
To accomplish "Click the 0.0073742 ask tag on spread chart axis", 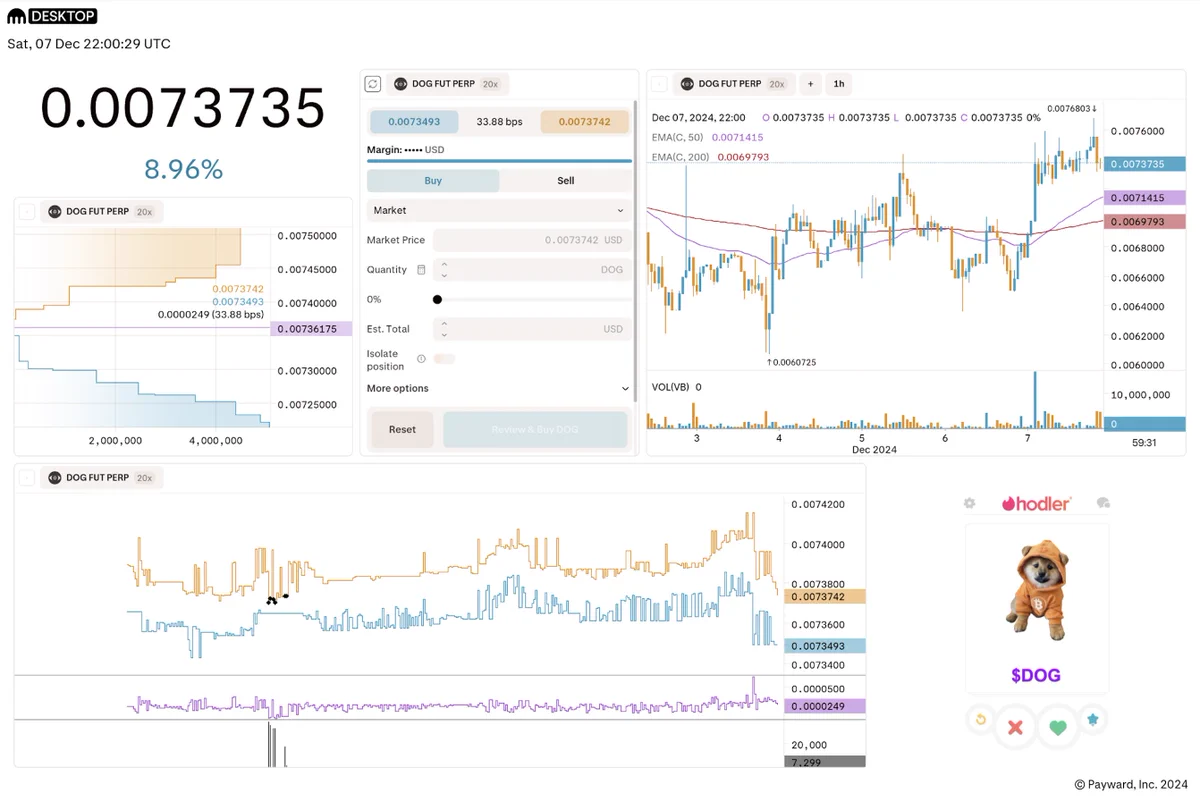I will click(x=825, y=596).
